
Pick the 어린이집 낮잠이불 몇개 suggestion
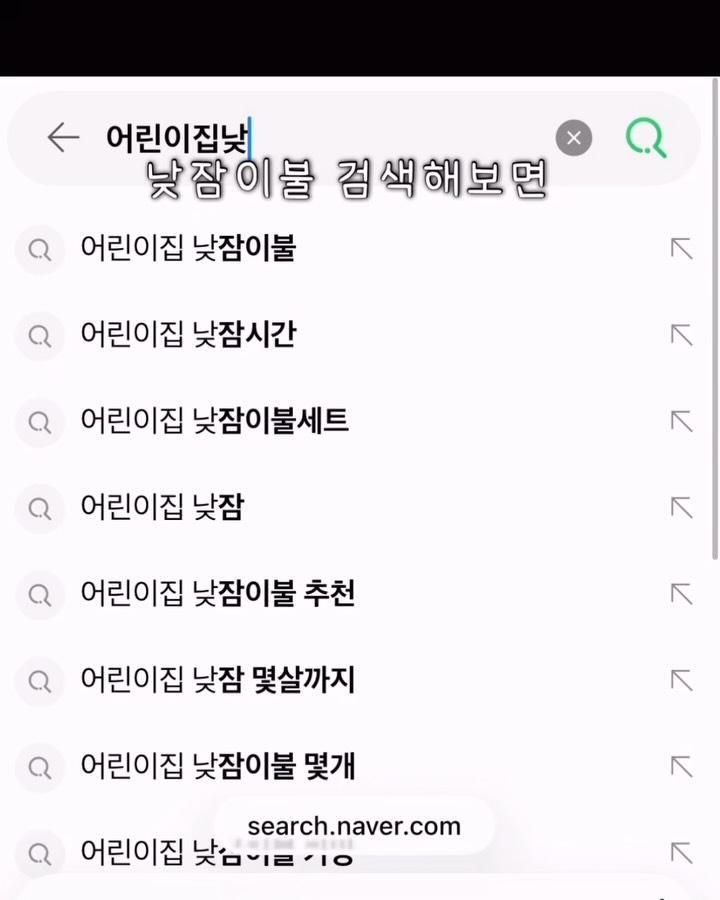pos(217,767)
